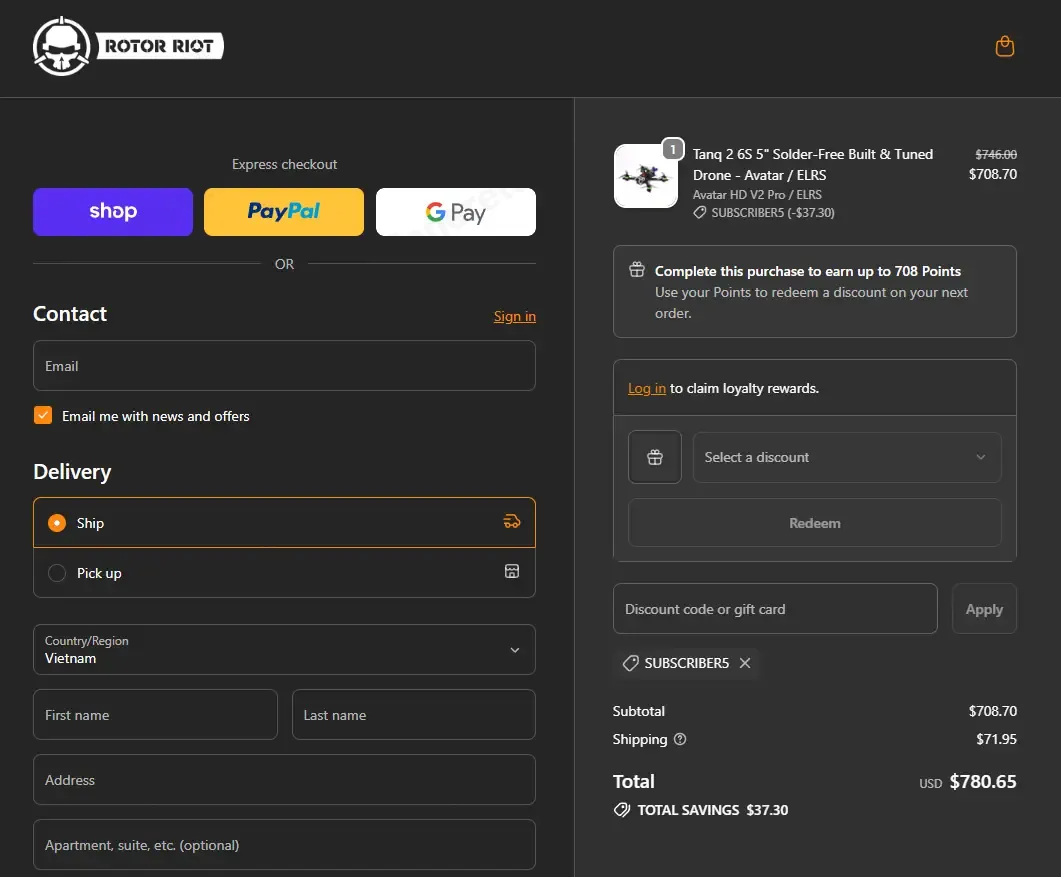Click the SUBSCRIBER5 (-$37.30) line under product

tap(763, 212)
